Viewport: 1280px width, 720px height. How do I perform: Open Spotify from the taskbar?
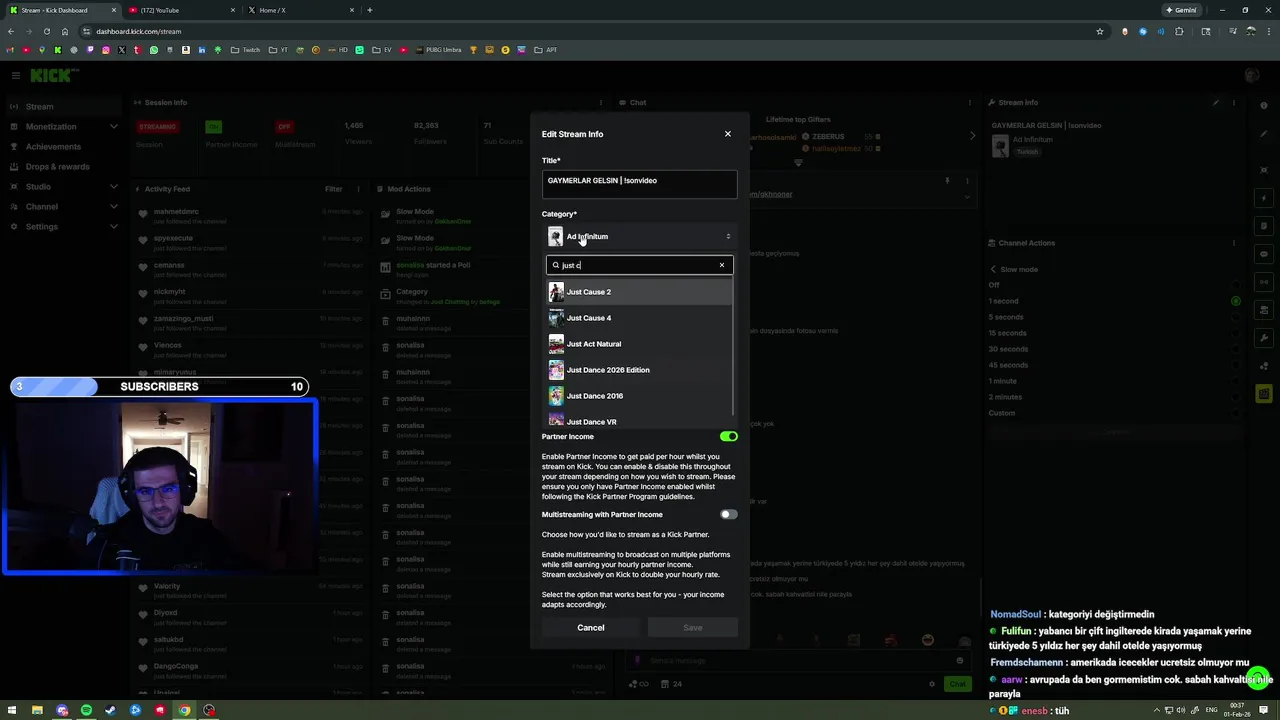(x=86, y=710)
